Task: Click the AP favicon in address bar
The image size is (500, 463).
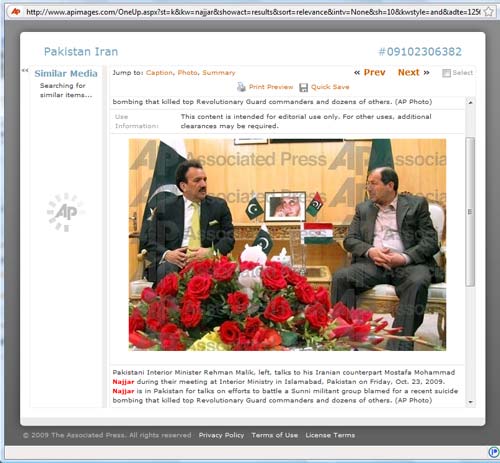Action: click(16, 12)
